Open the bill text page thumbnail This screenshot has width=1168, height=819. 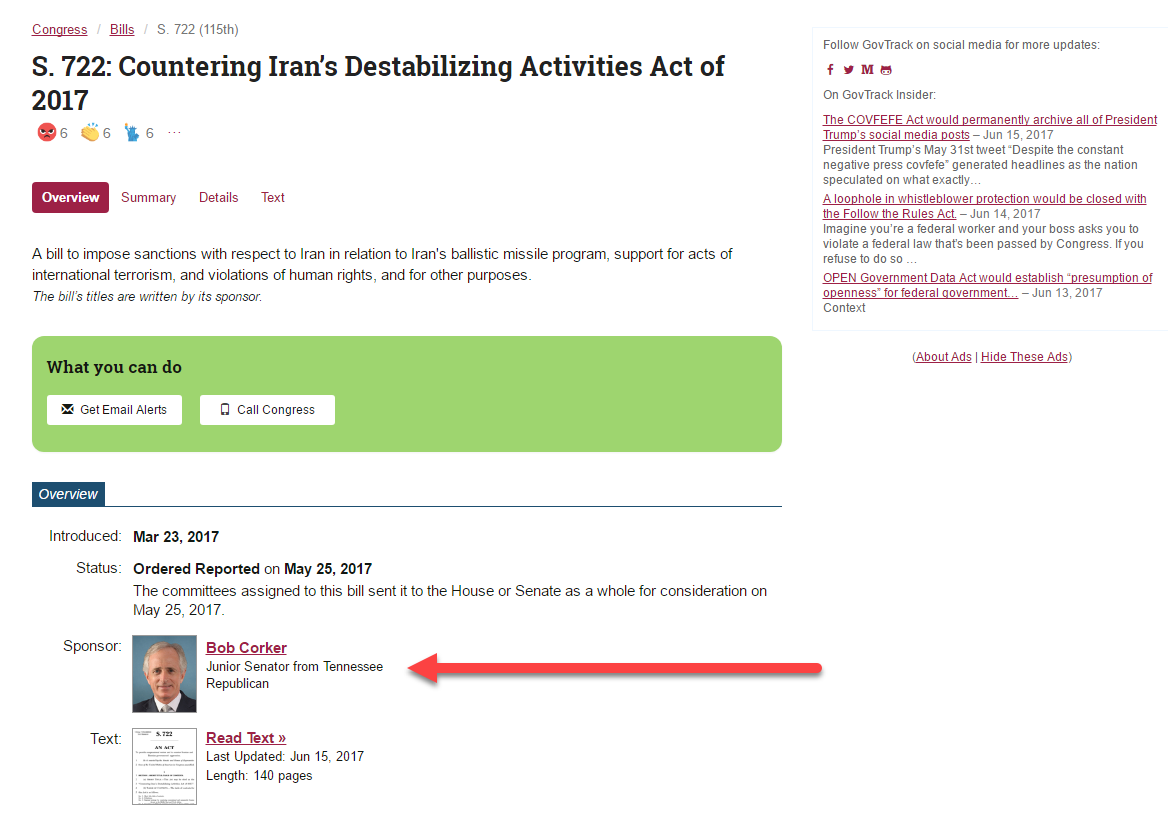coord(165,767)
